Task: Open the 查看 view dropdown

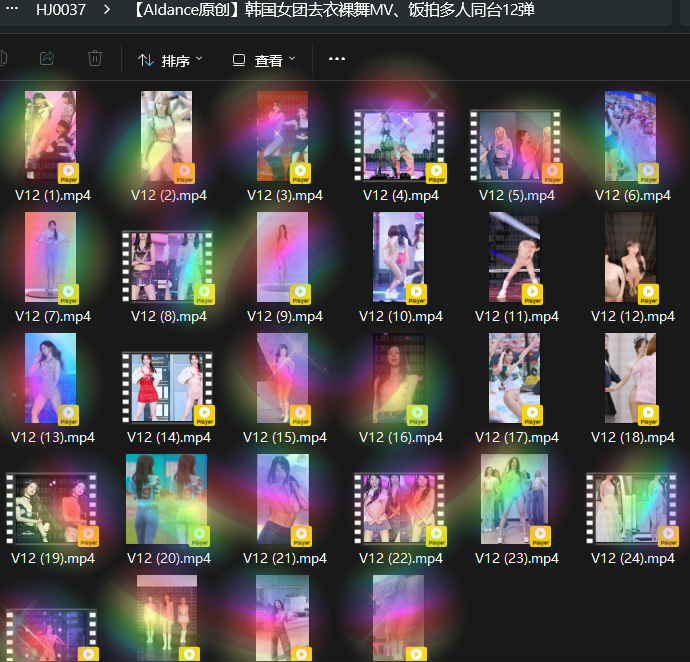Action: [x=264, y=60]
